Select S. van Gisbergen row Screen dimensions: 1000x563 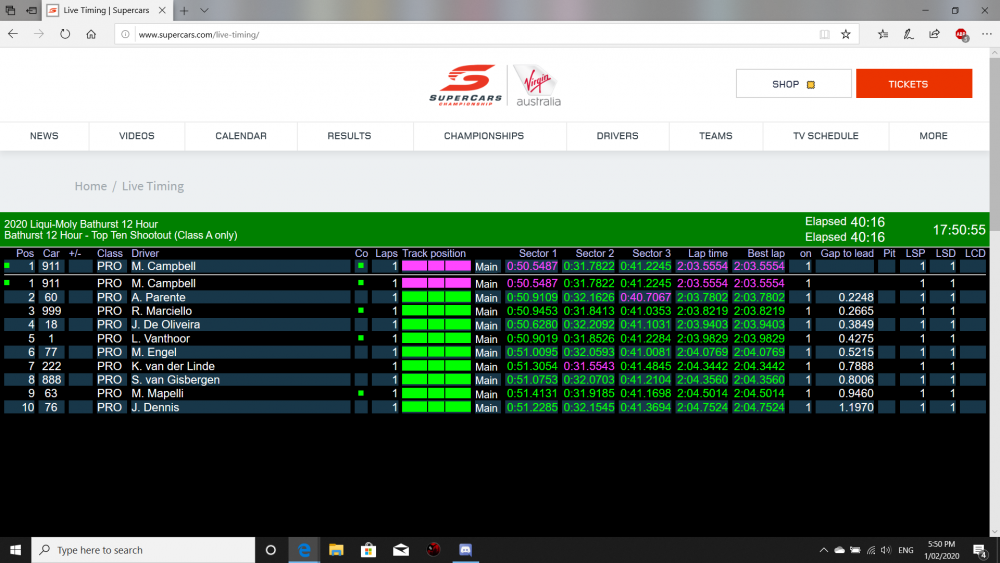(x=495, y=379)
